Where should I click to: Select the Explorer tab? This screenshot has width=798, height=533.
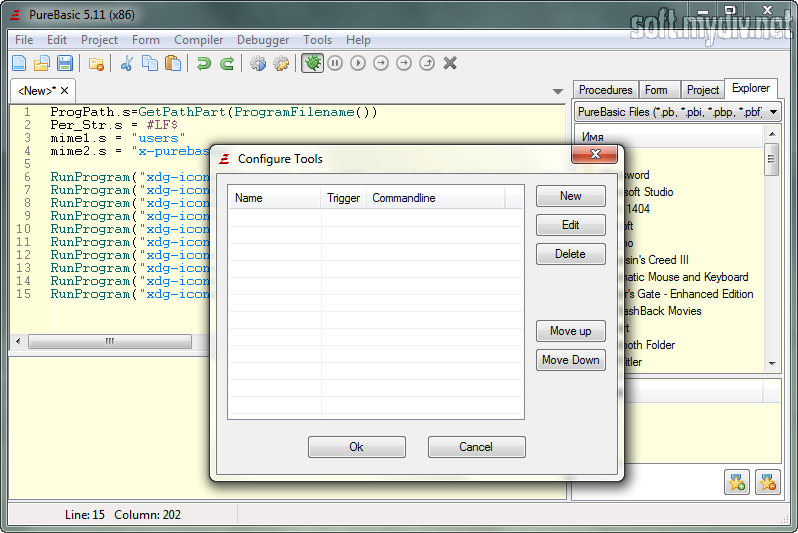[x=751, y=88]
